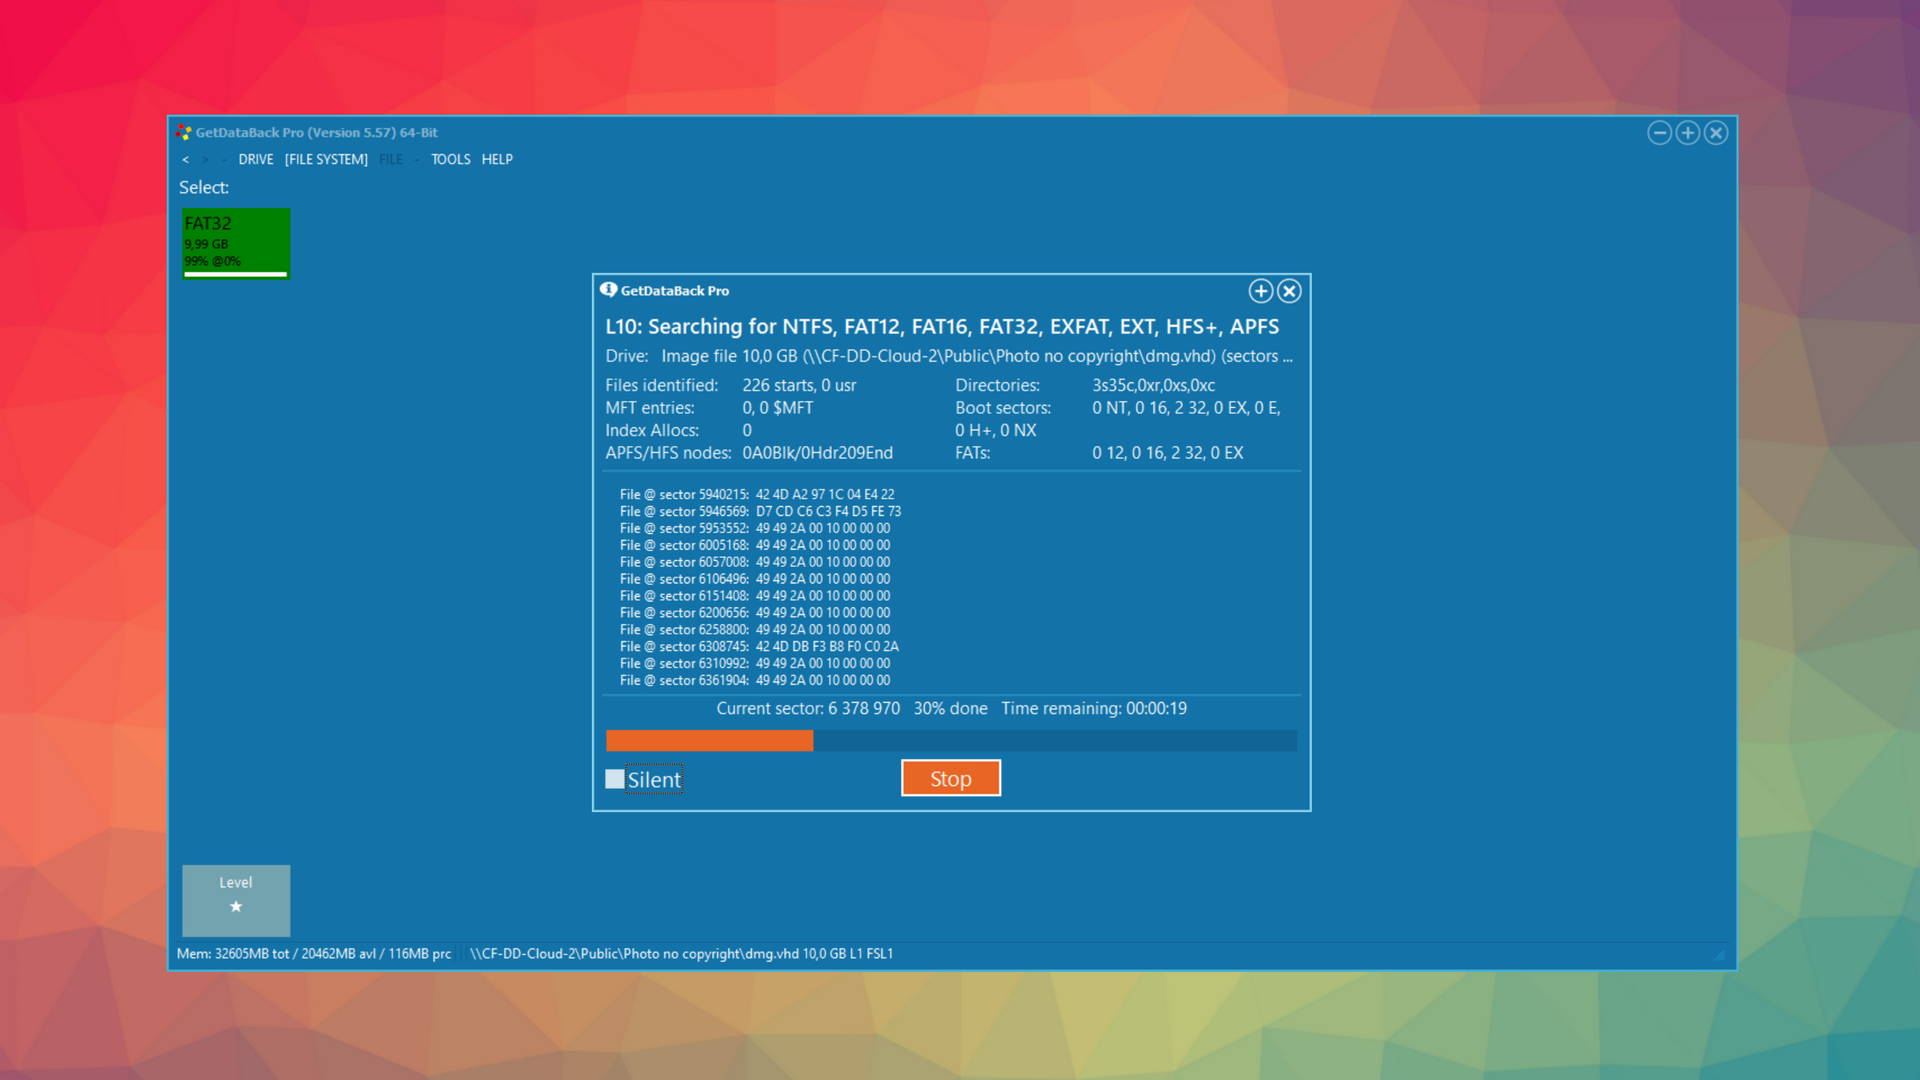
Task: Minimize the main GetDataBack window
Action: pyautogui.click(x=1659, y=133)
